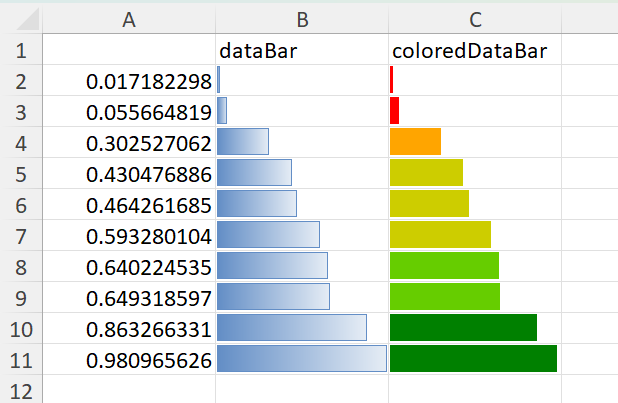Click the blue data bar in row 9

click(273, 297)
